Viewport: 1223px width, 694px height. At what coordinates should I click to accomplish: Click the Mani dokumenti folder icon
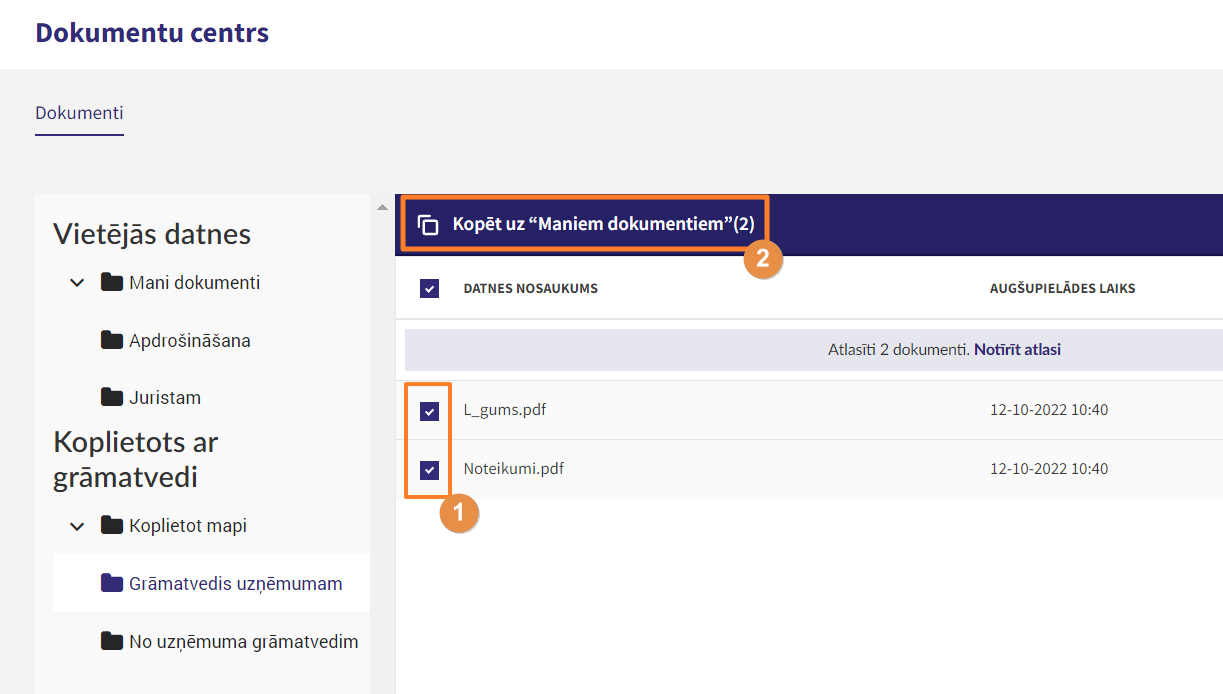pyautogui.click(x=112, y=283)
